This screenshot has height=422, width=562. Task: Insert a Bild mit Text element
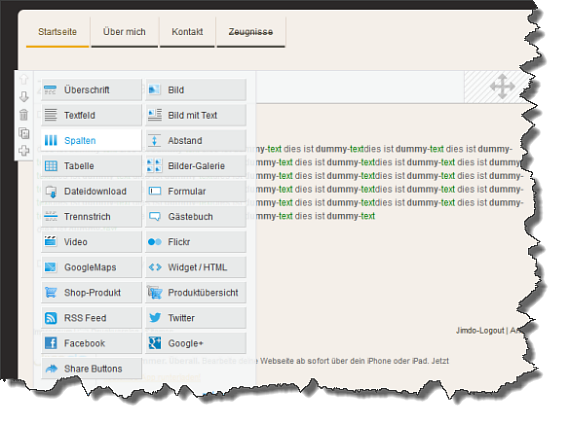[x=196, y=115]
